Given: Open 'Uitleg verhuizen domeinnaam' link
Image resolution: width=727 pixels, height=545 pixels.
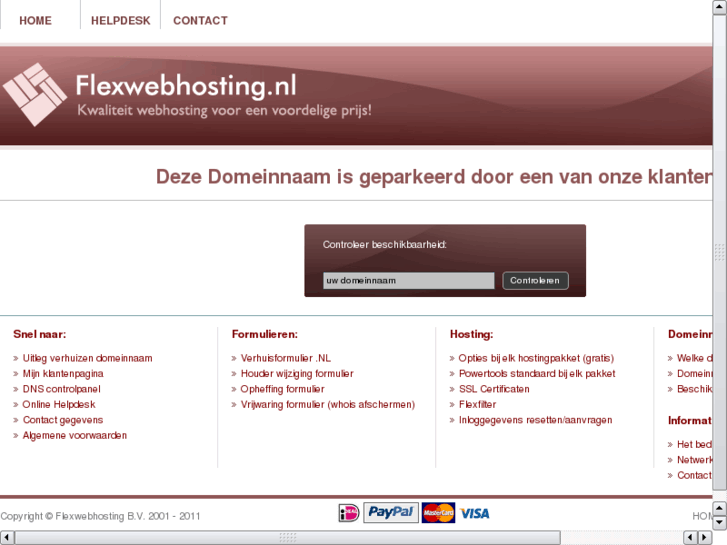Looking at the screenshot, I should pos(88,358).
